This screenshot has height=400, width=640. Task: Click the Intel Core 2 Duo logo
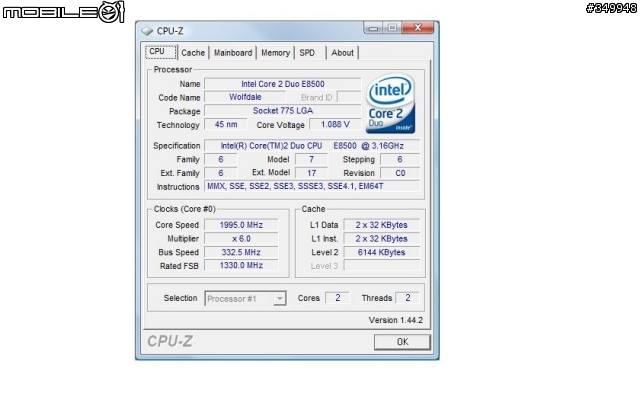point(390,103)
